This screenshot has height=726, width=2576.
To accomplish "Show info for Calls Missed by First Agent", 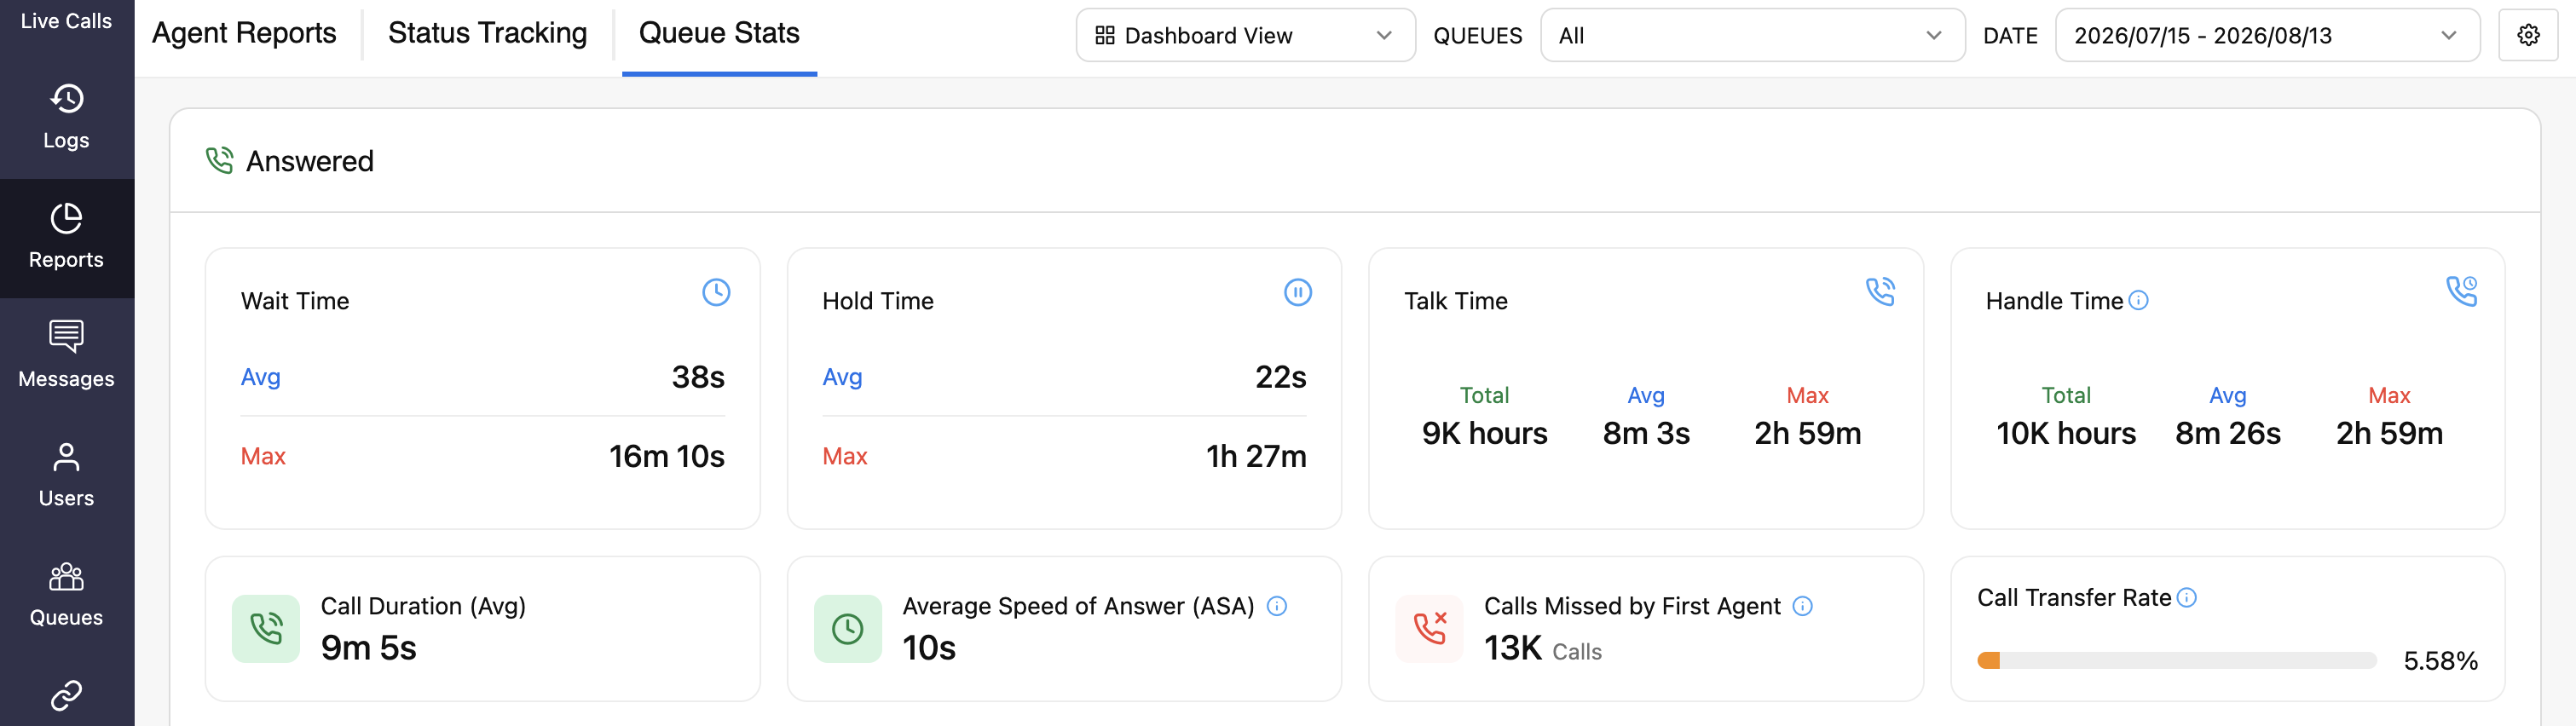I will click(x=1803, y=606).
